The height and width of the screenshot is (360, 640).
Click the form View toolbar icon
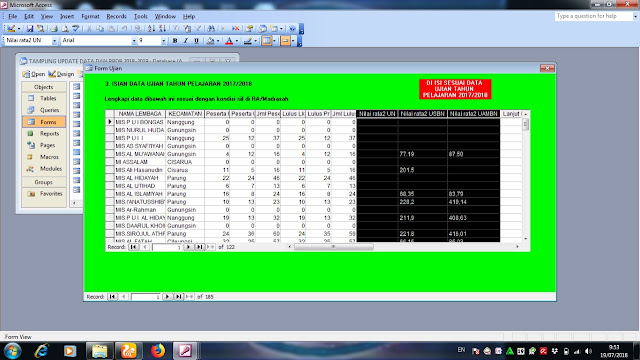pyautogui.click(x=11, y=29)
